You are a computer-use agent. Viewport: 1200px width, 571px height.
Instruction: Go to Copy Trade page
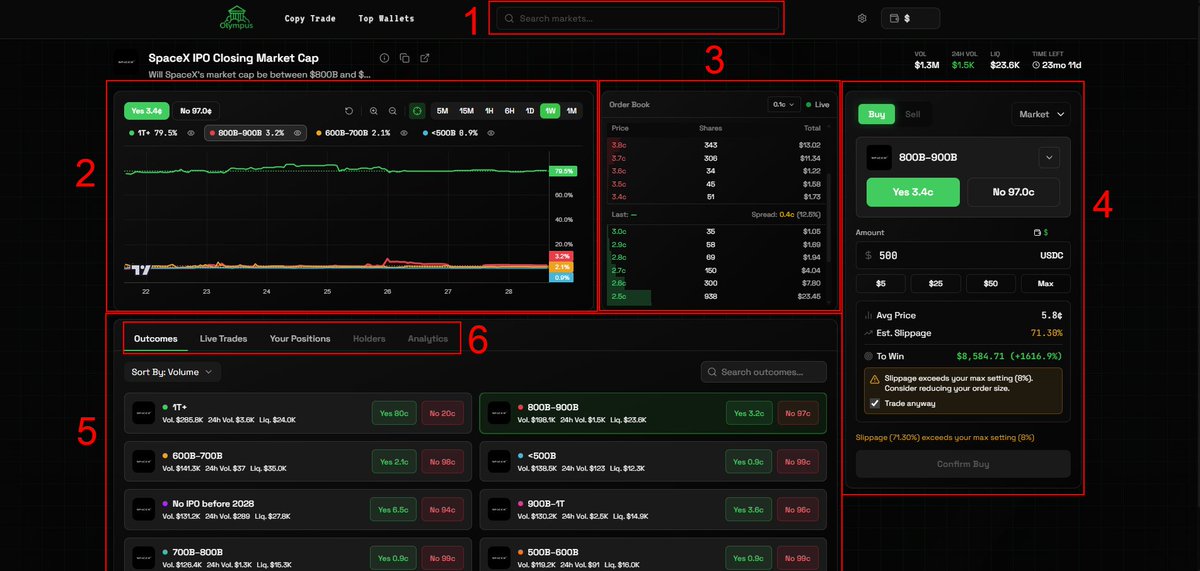point(310,18)
